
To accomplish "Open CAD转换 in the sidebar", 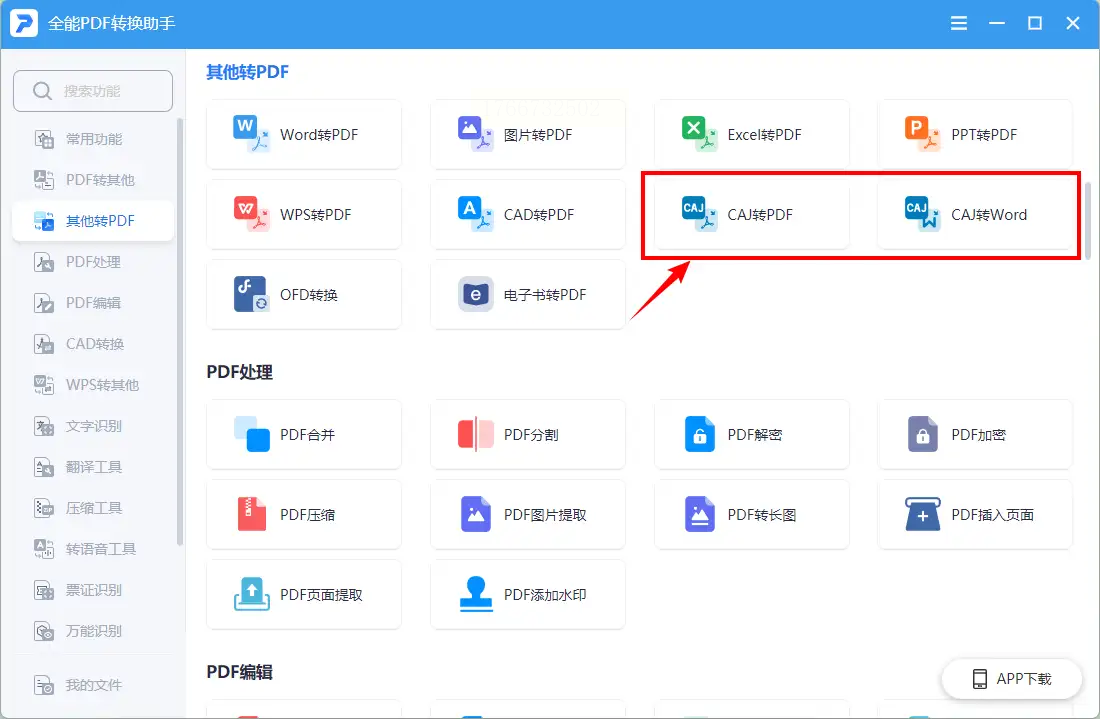I will tap(93, 344).
